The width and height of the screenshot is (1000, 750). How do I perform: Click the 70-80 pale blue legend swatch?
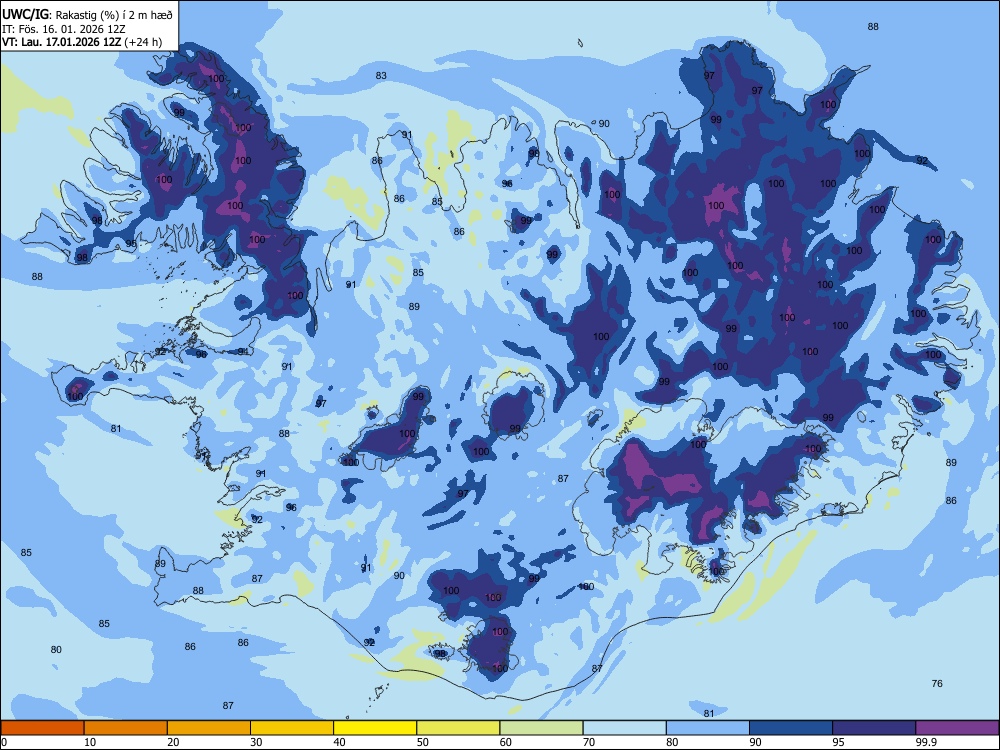click(624, 728)
